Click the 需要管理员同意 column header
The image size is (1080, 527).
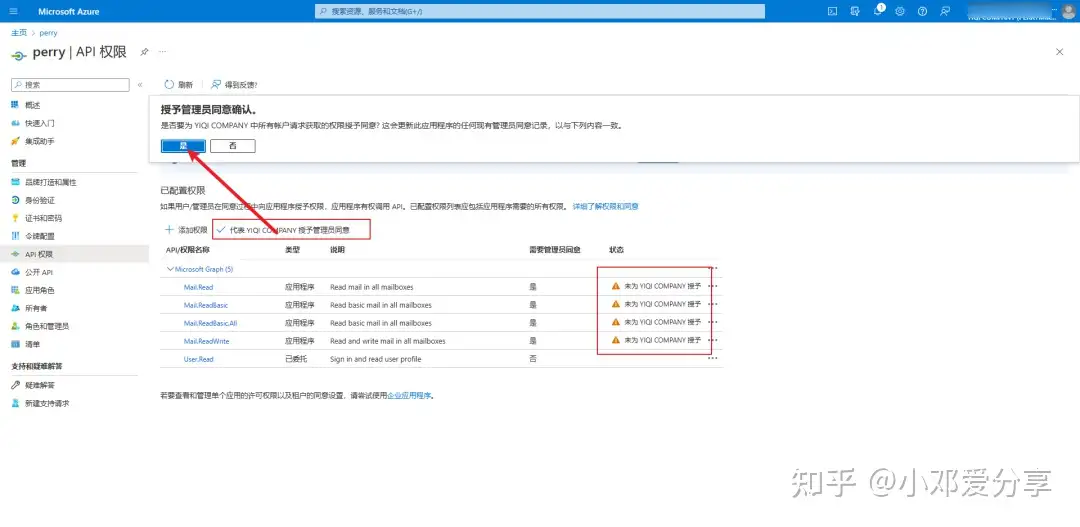pos(554,250)
